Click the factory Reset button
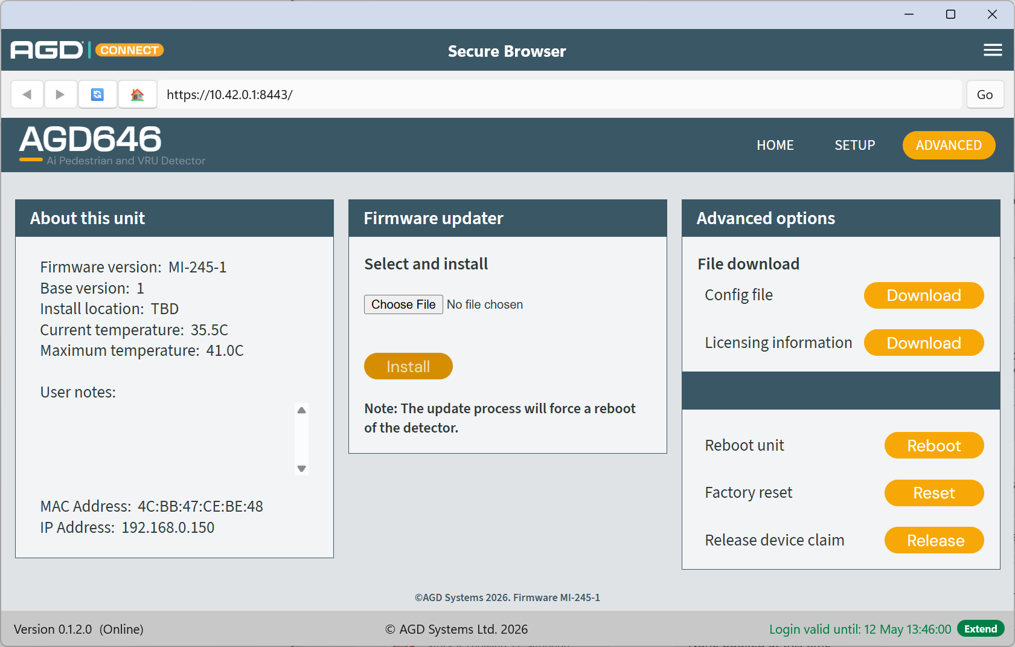This screenshot has height=647, width=1015. click(934, 493)
